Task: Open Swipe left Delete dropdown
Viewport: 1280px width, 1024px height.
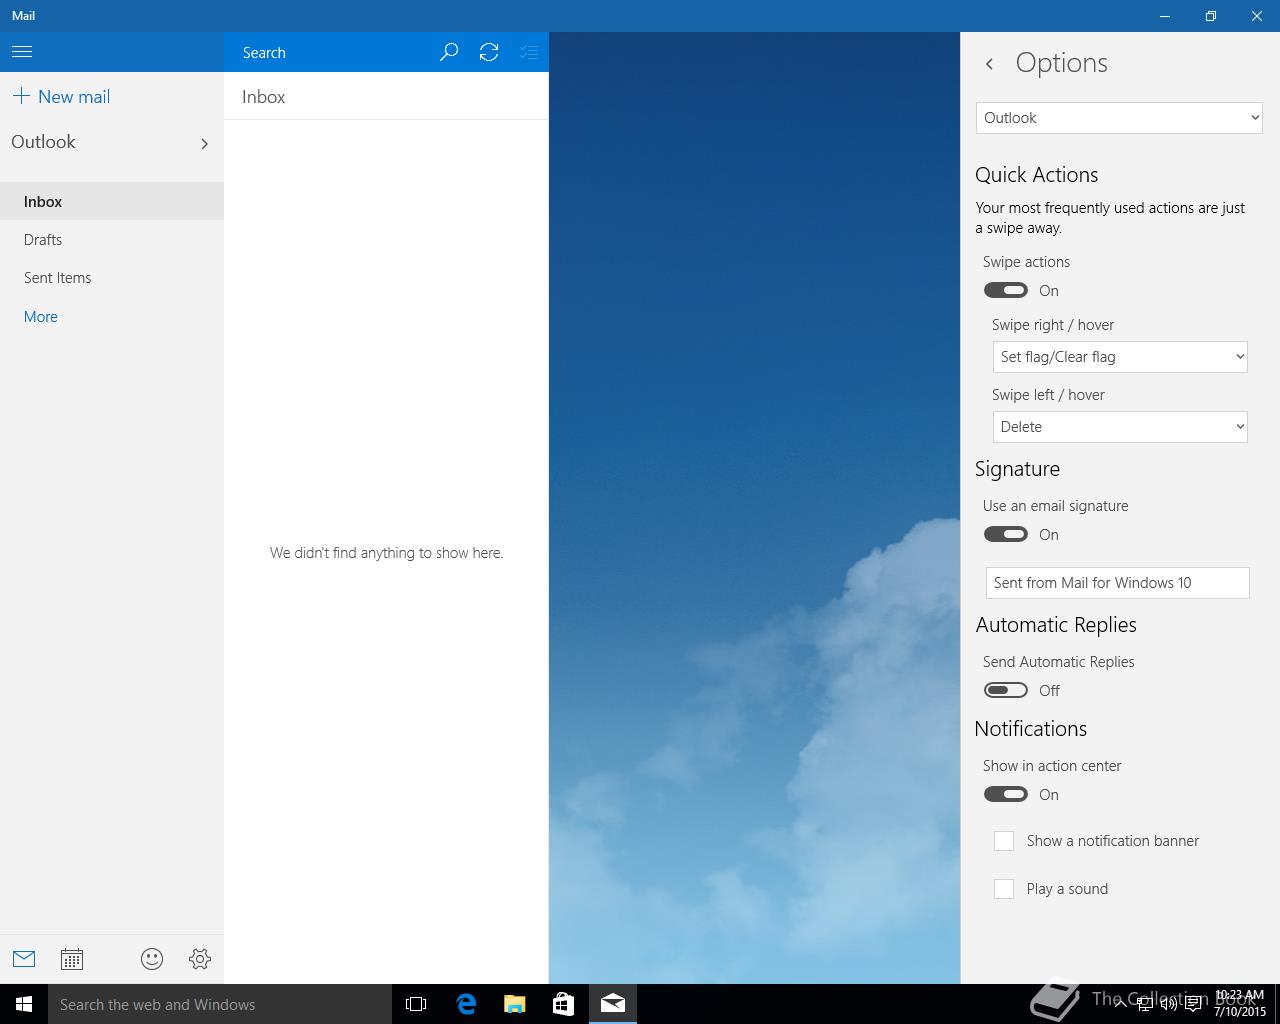Action: [1120, 427]
